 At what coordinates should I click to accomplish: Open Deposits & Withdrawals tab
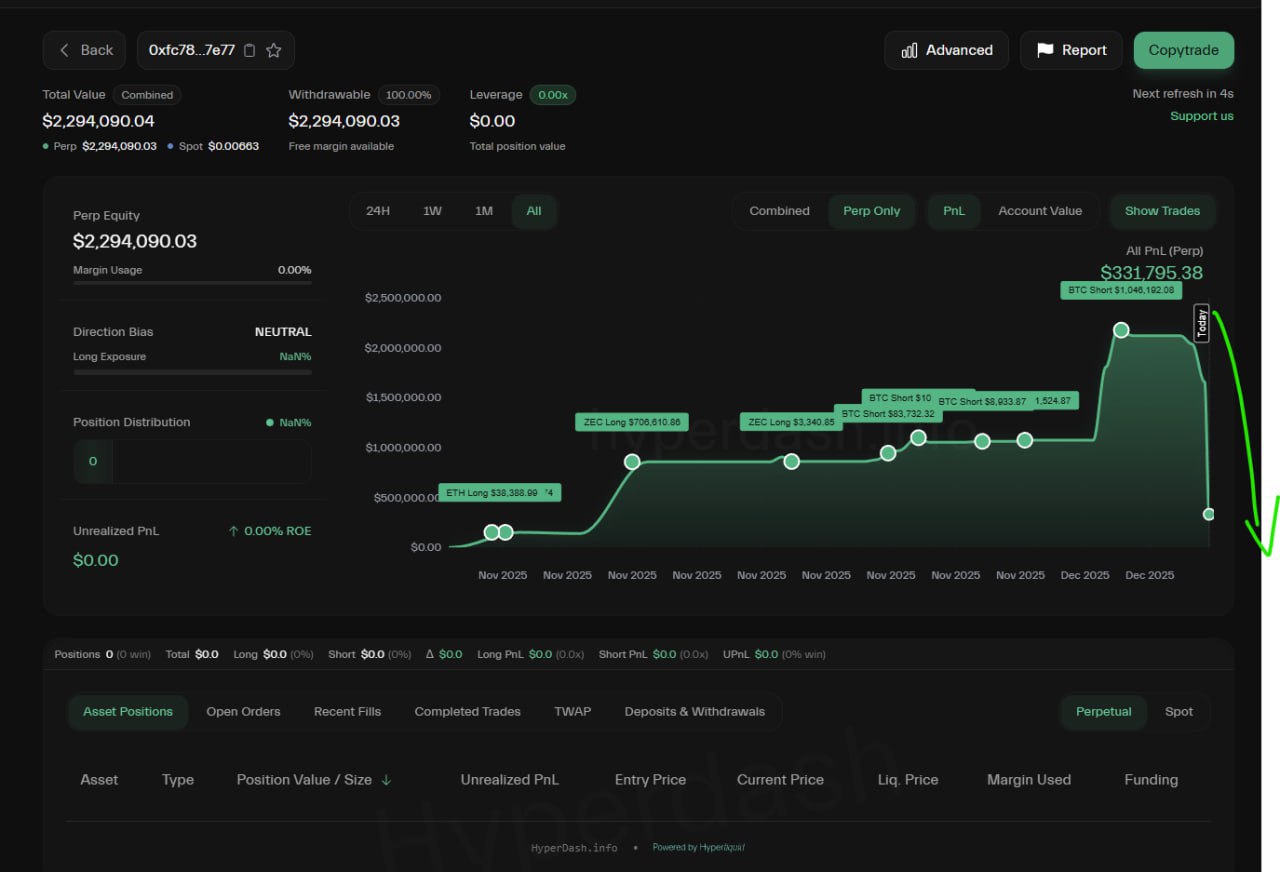click(694, 712)
